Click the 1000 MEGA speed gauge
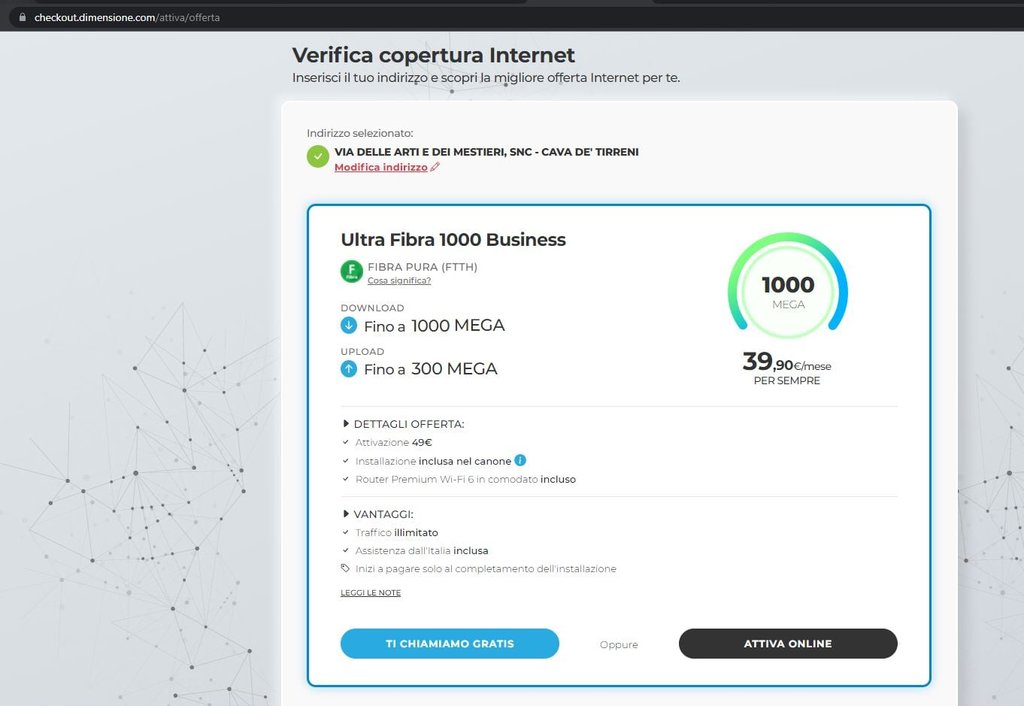1024x706 pixels. pos(788,286)
